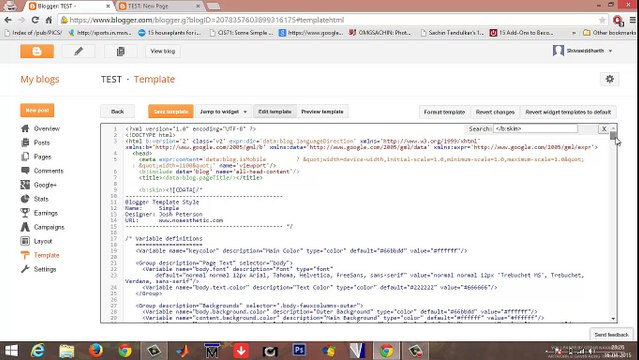Open Internet Explorer from the taskbar

coord(38,351)
